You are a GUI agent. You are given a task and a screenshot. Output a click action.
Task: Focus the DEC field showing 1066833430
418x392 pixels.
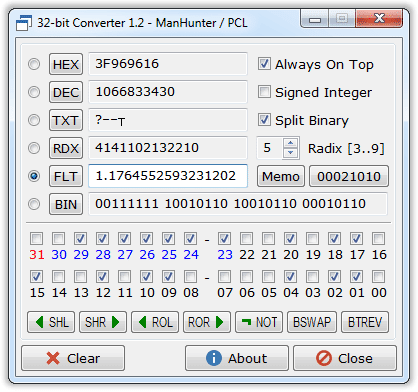pyautogui.click(x=168, y=92)
